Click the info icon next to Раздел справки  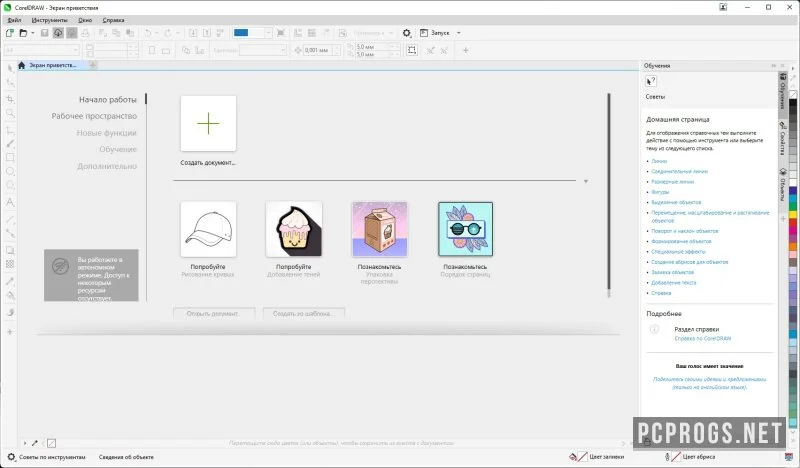tap(655, 329)
